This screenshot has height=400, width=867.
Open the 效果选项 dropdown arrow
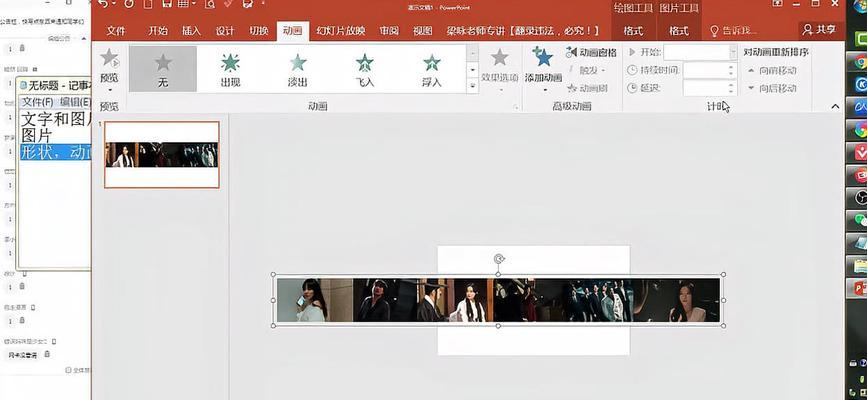tap(500, 89)
